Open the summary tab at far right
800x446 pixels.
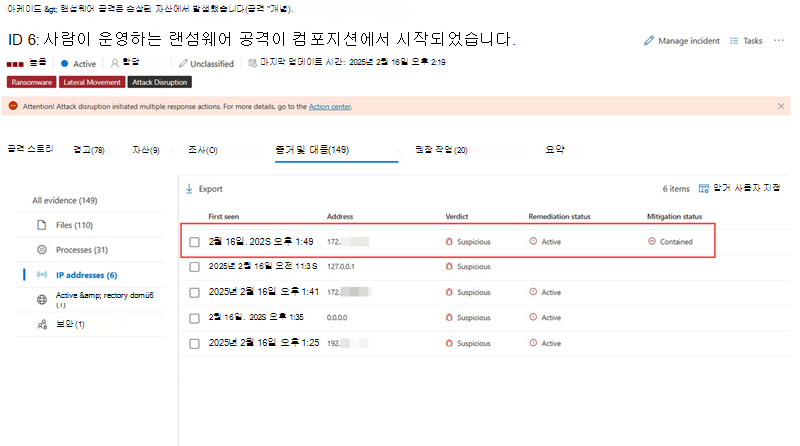(x=555, y=150)
